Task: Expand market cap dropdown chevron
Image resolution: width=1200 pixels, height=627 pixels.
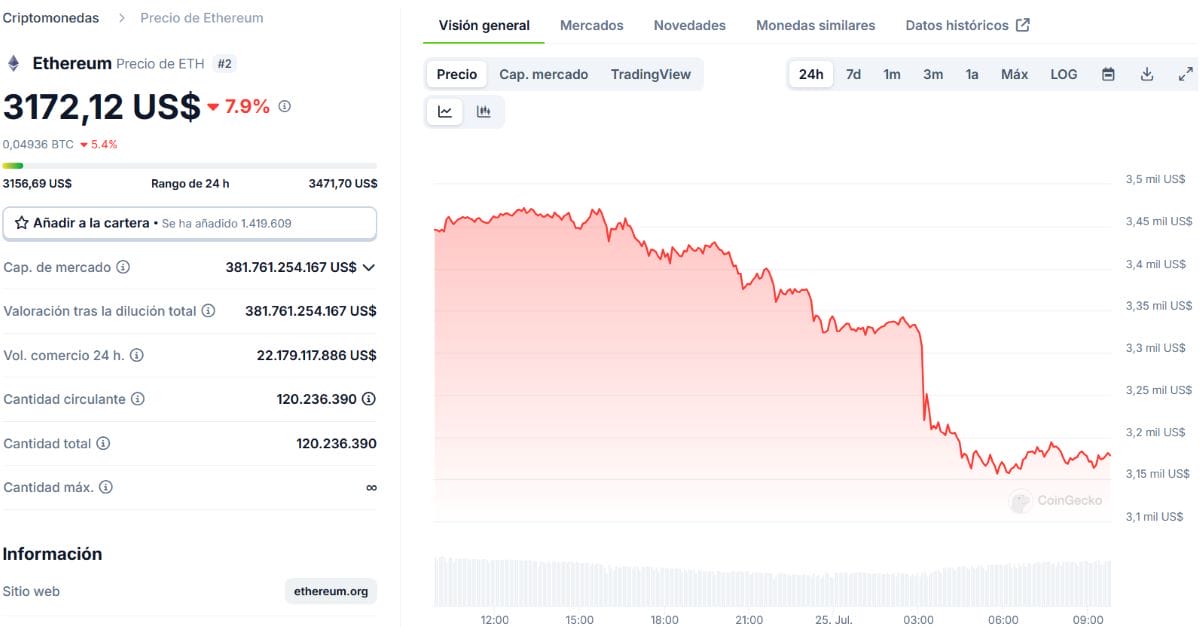Action: point(369,267)
